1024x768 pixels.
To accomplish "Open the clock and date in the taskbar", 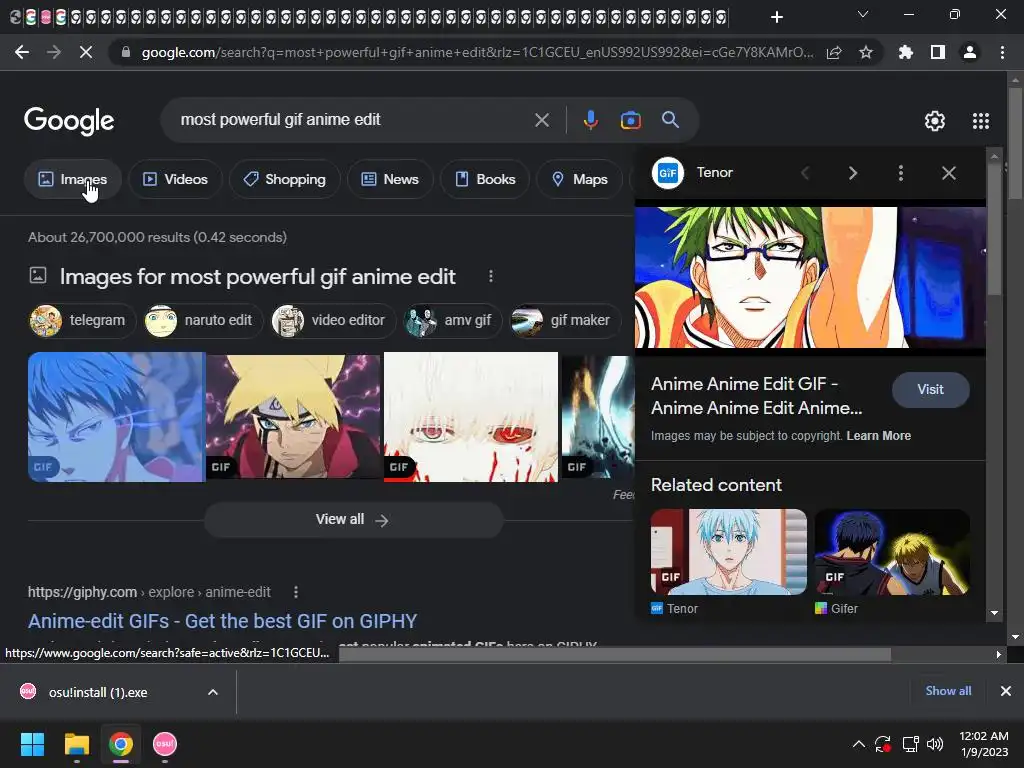I will pyautogui.click(x=984, y=744).
